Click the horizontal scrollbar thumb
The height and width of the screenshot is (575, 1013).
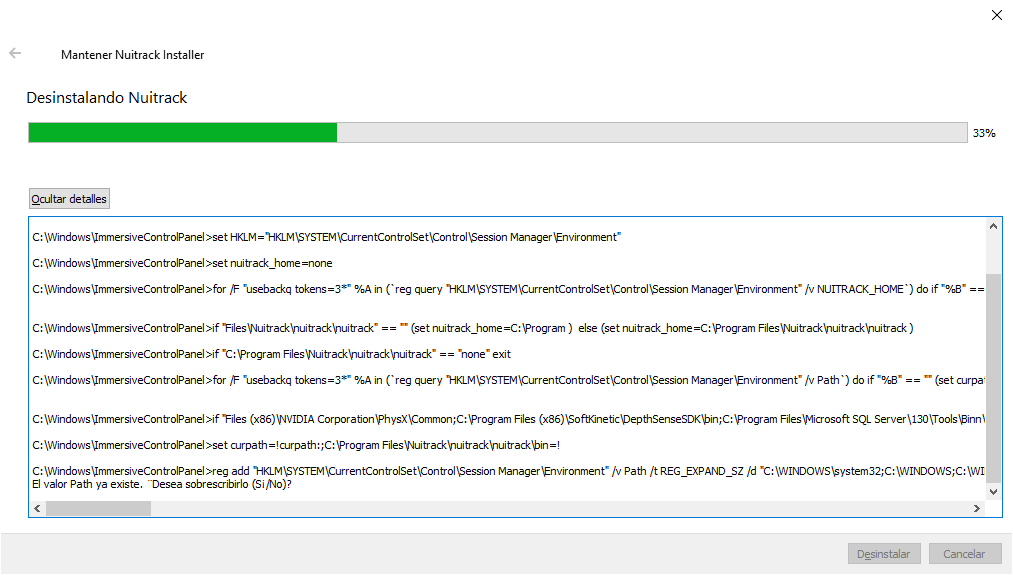click(98, 508)
